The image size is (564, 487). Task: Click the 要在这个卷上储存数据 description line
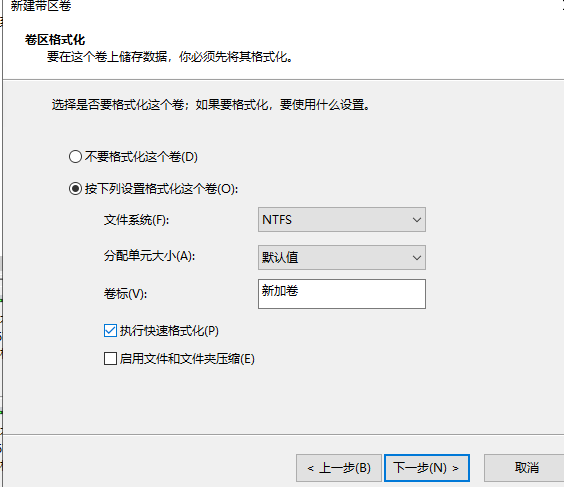(x=170, y=57)
